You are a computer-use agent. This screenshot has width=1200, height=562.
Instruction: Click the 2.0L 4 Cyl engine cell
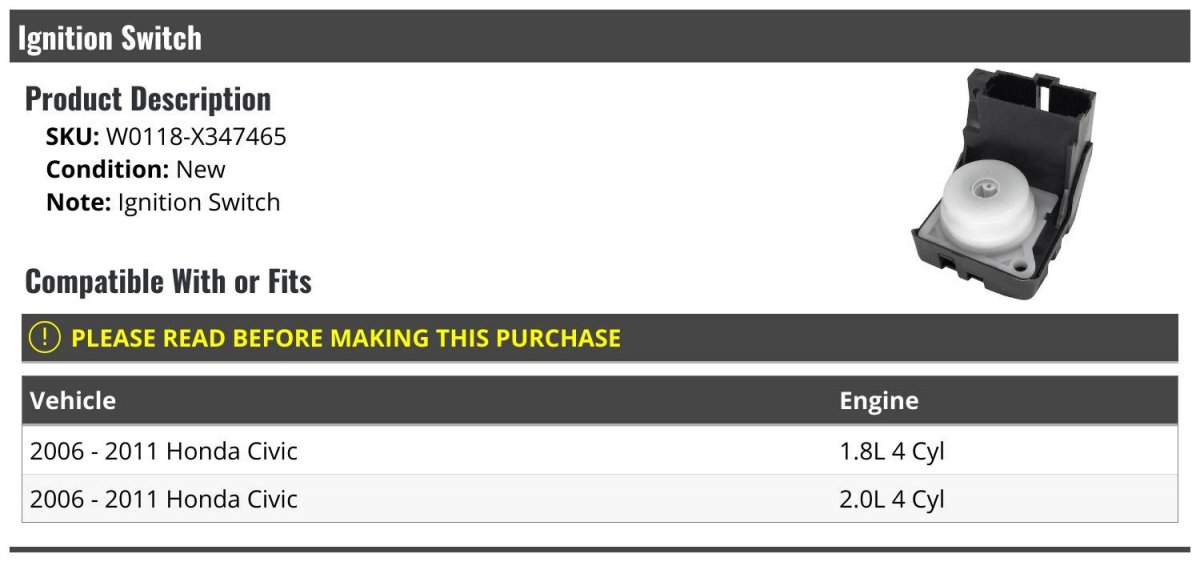point(892,499)
